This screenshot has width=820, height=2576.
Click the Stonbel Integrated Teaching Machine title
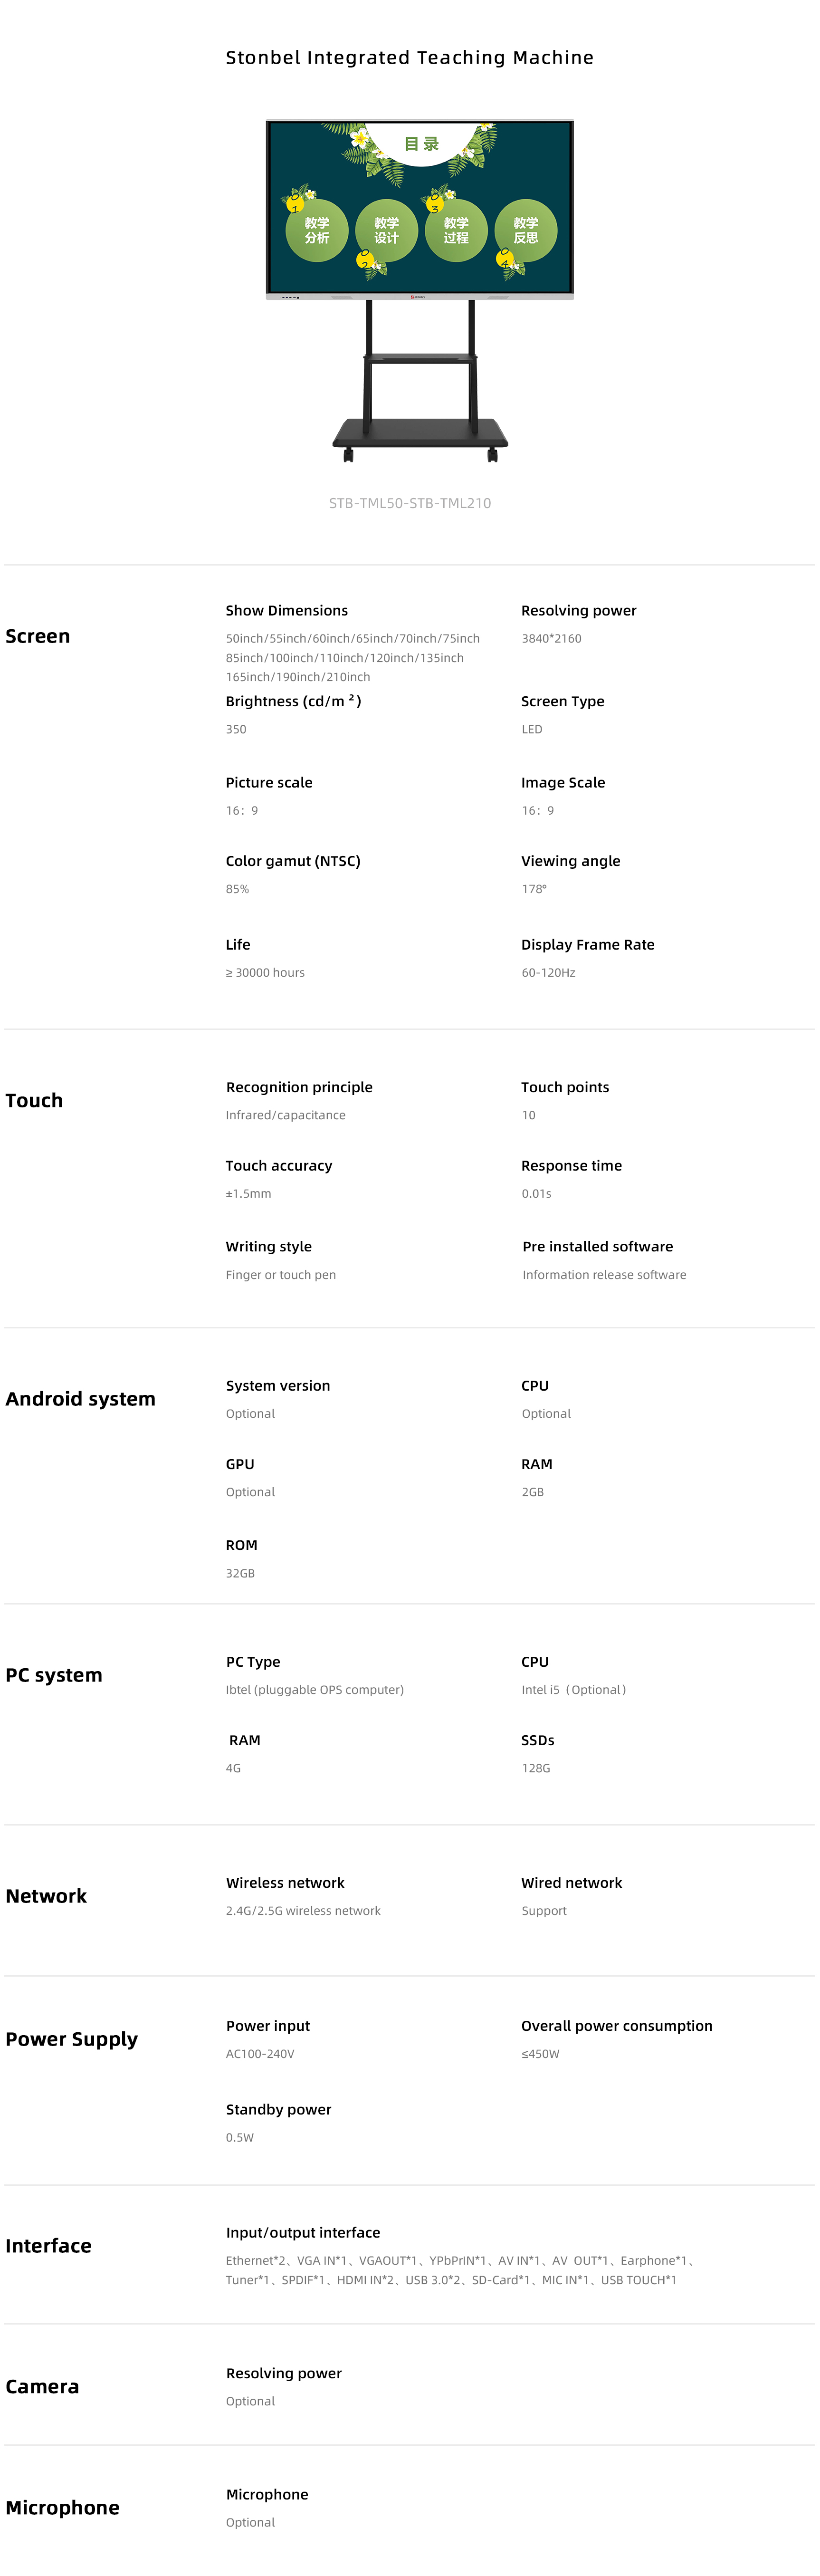[x=410, y=58]
